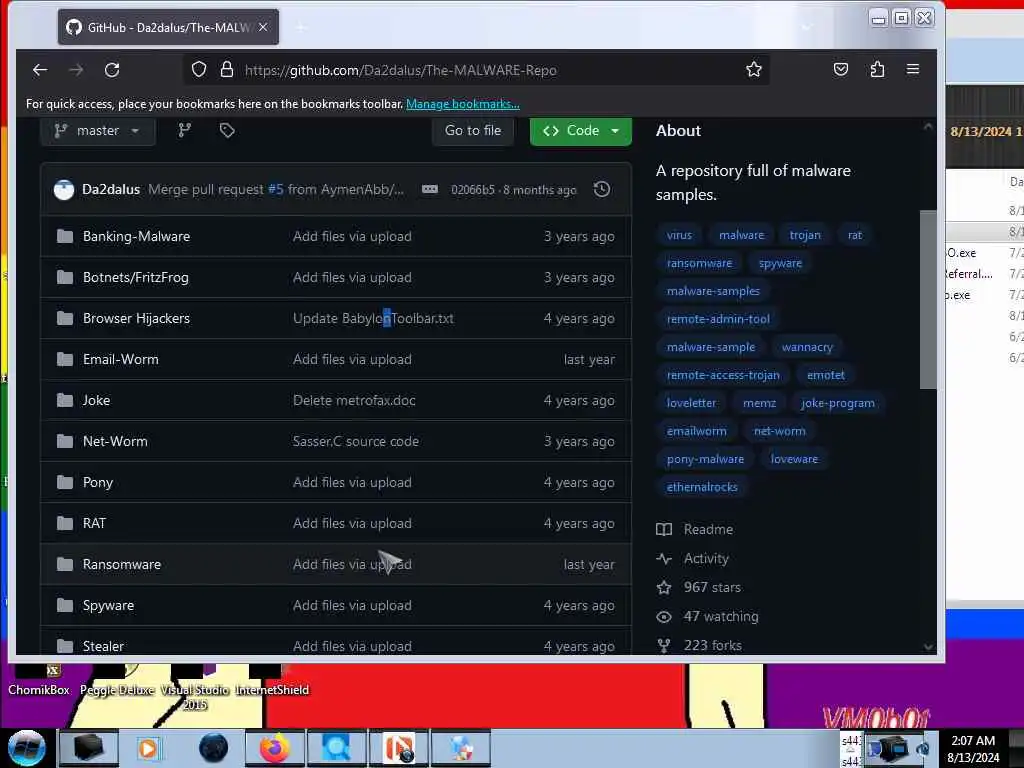
Task: Open the Joke folder
Action: pos(96,400)
